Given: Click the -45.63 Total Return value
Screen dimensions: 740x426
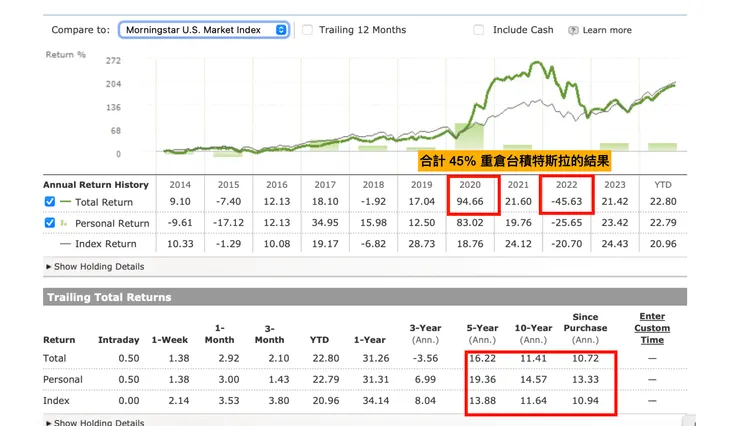Looking at the screenshot, I should (566, 201).
